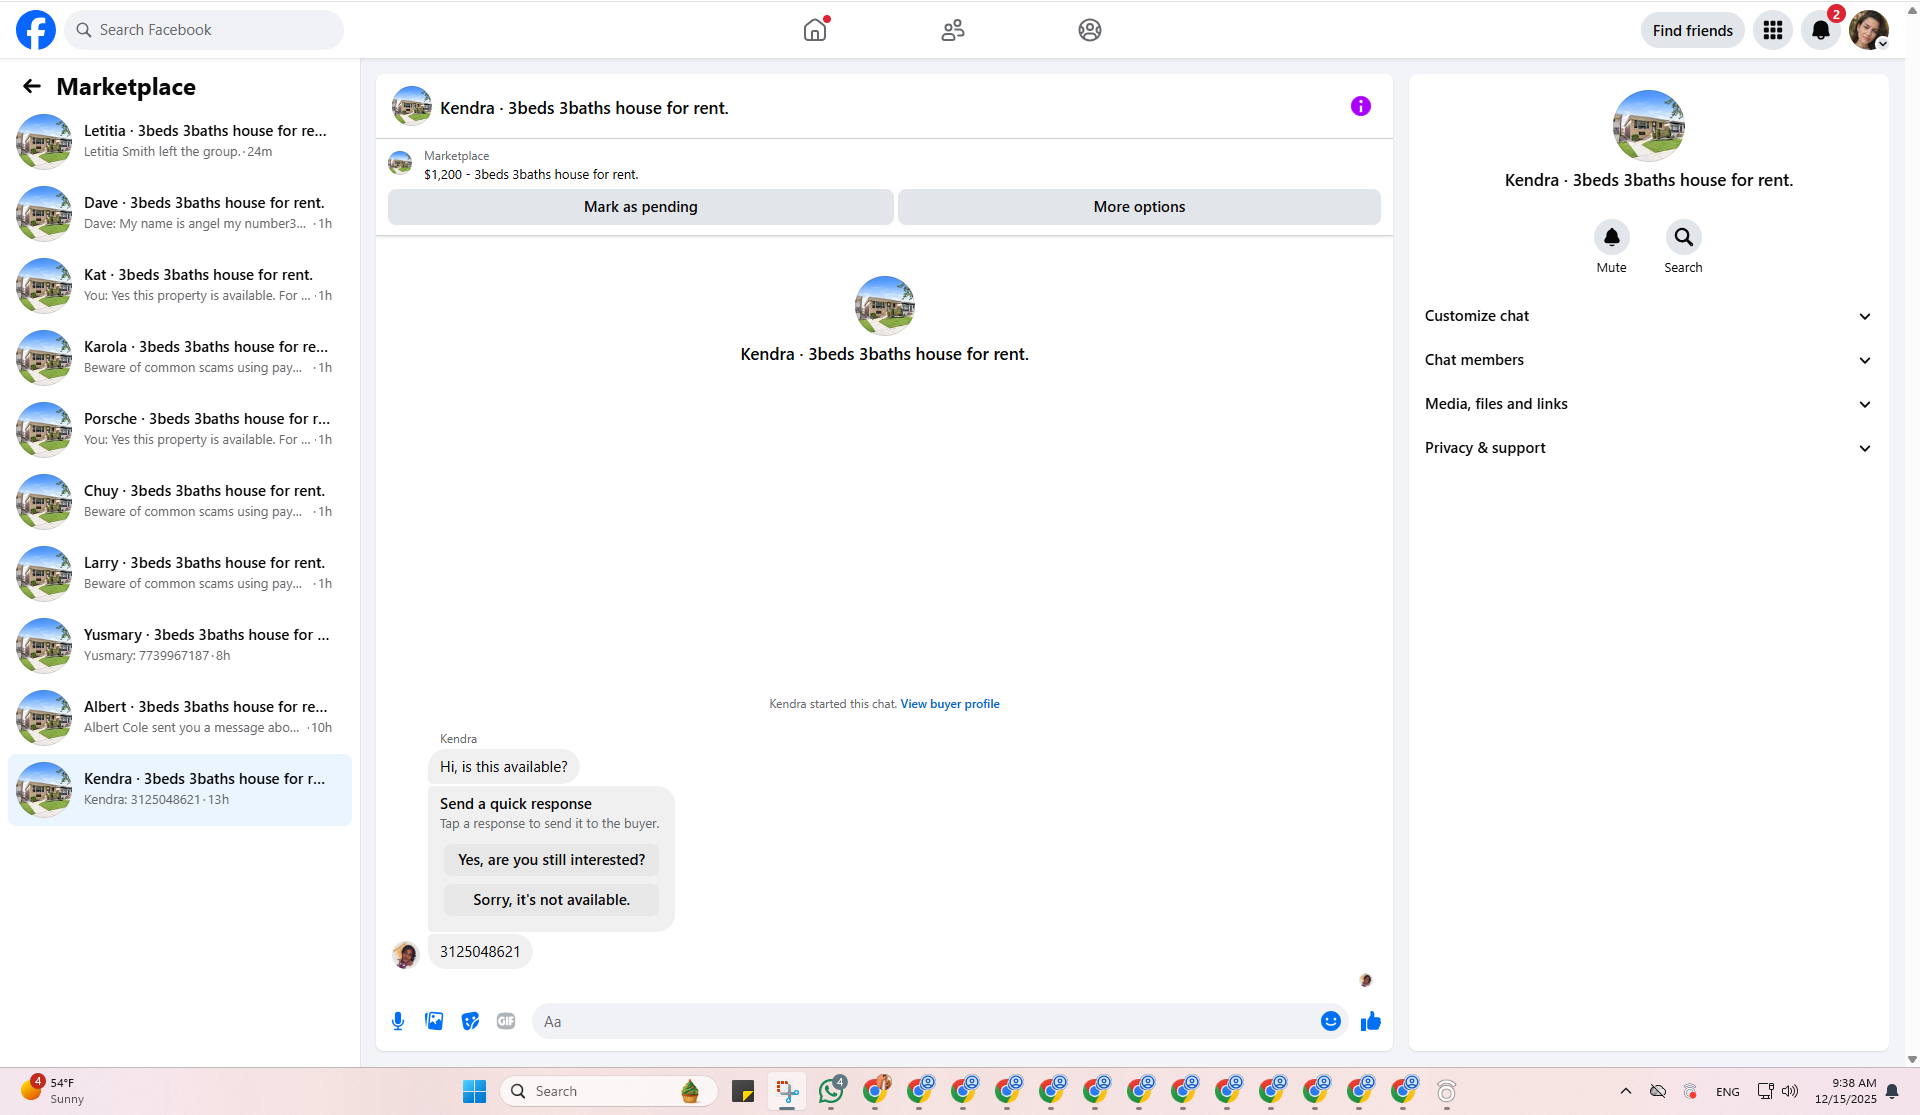Attach a photo or file
The width and height of the screenshot is (1920, 1115).
(434, 1021)
